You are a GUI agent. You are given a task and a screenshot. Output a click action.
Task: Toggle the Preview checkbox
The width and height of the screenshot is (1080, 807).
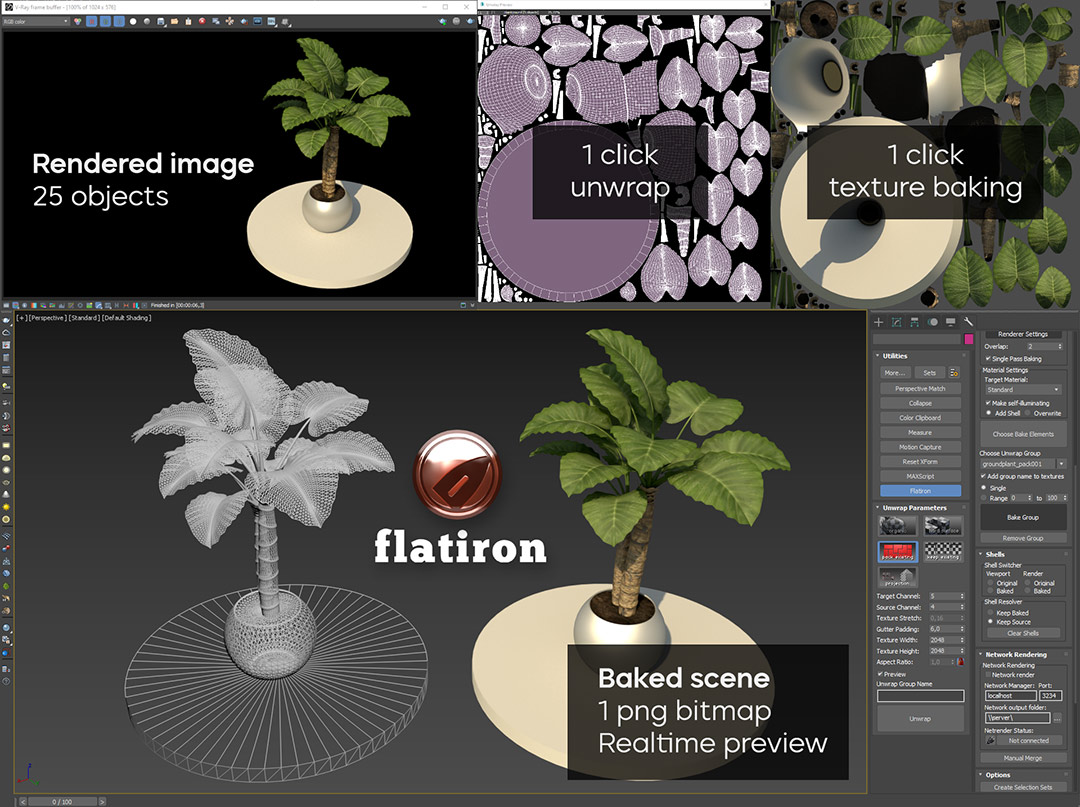tap(880, 674)
